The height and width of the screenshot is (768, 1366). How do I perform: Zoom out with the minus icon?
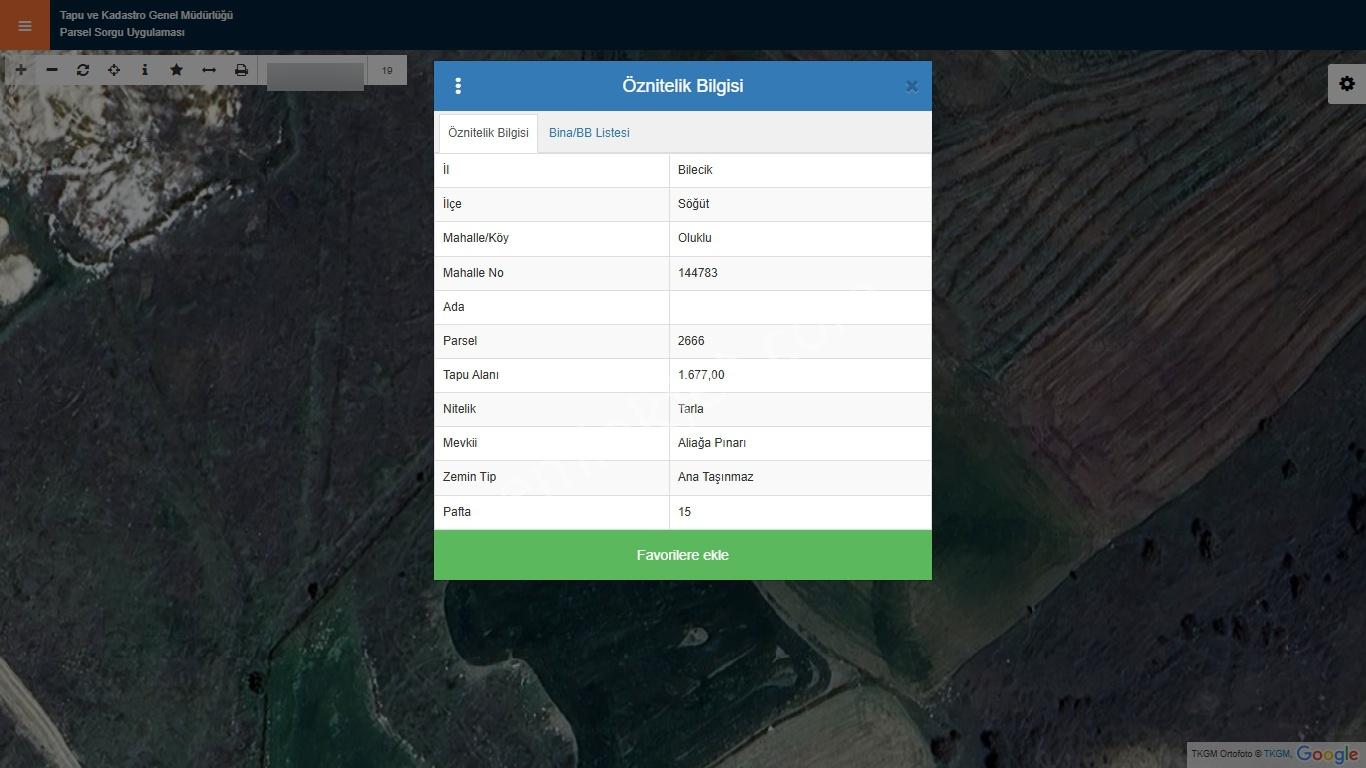[52, 70]
